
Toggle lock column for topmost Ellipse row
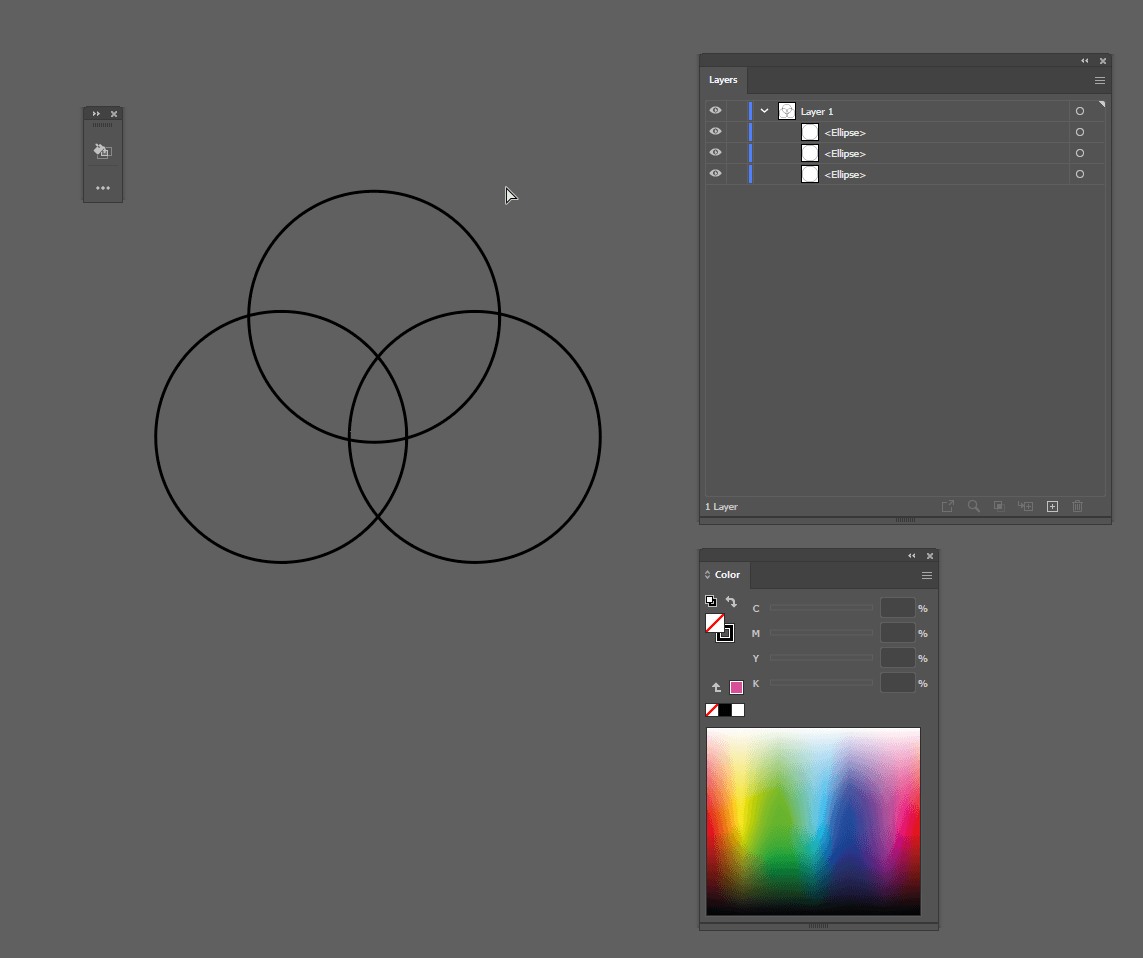coord(735,132)
